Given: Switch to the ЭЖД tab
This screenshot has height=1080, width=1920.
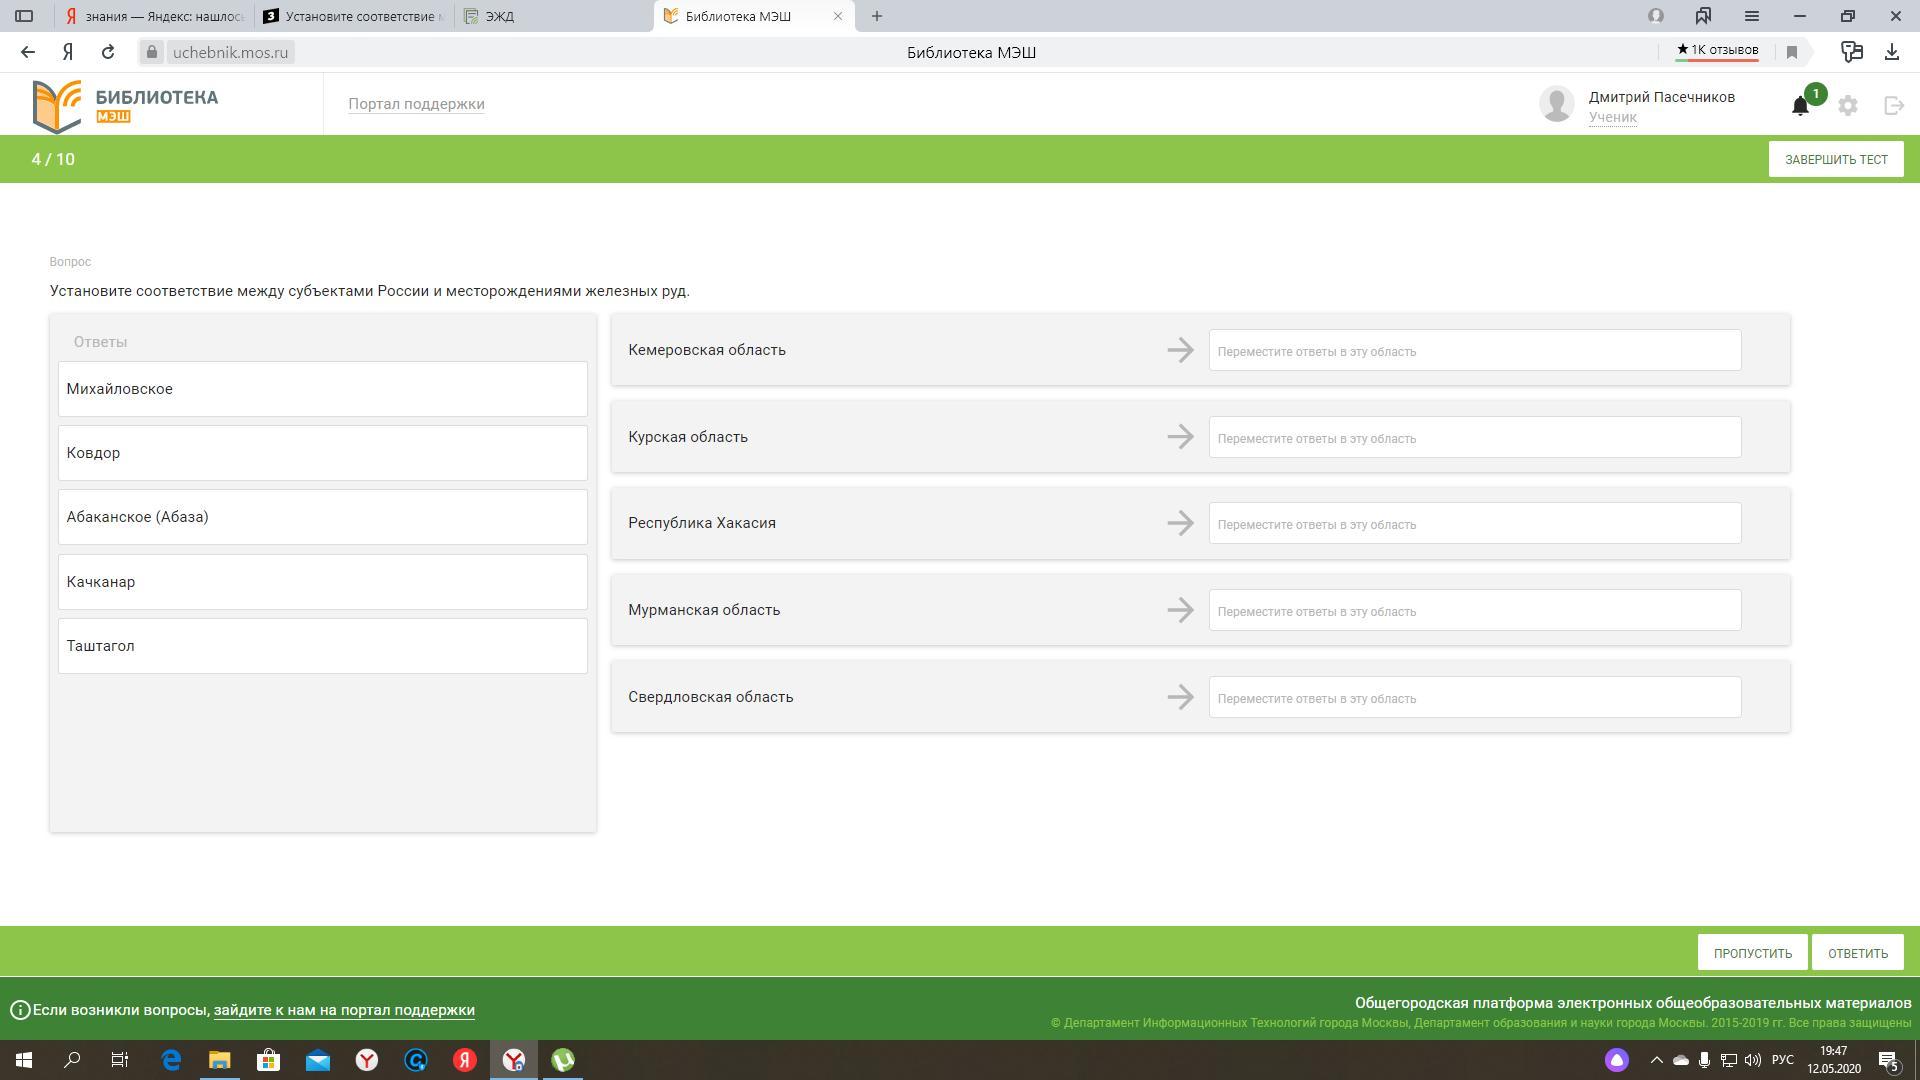Looking at the screenshot, I should coord(553,16).
